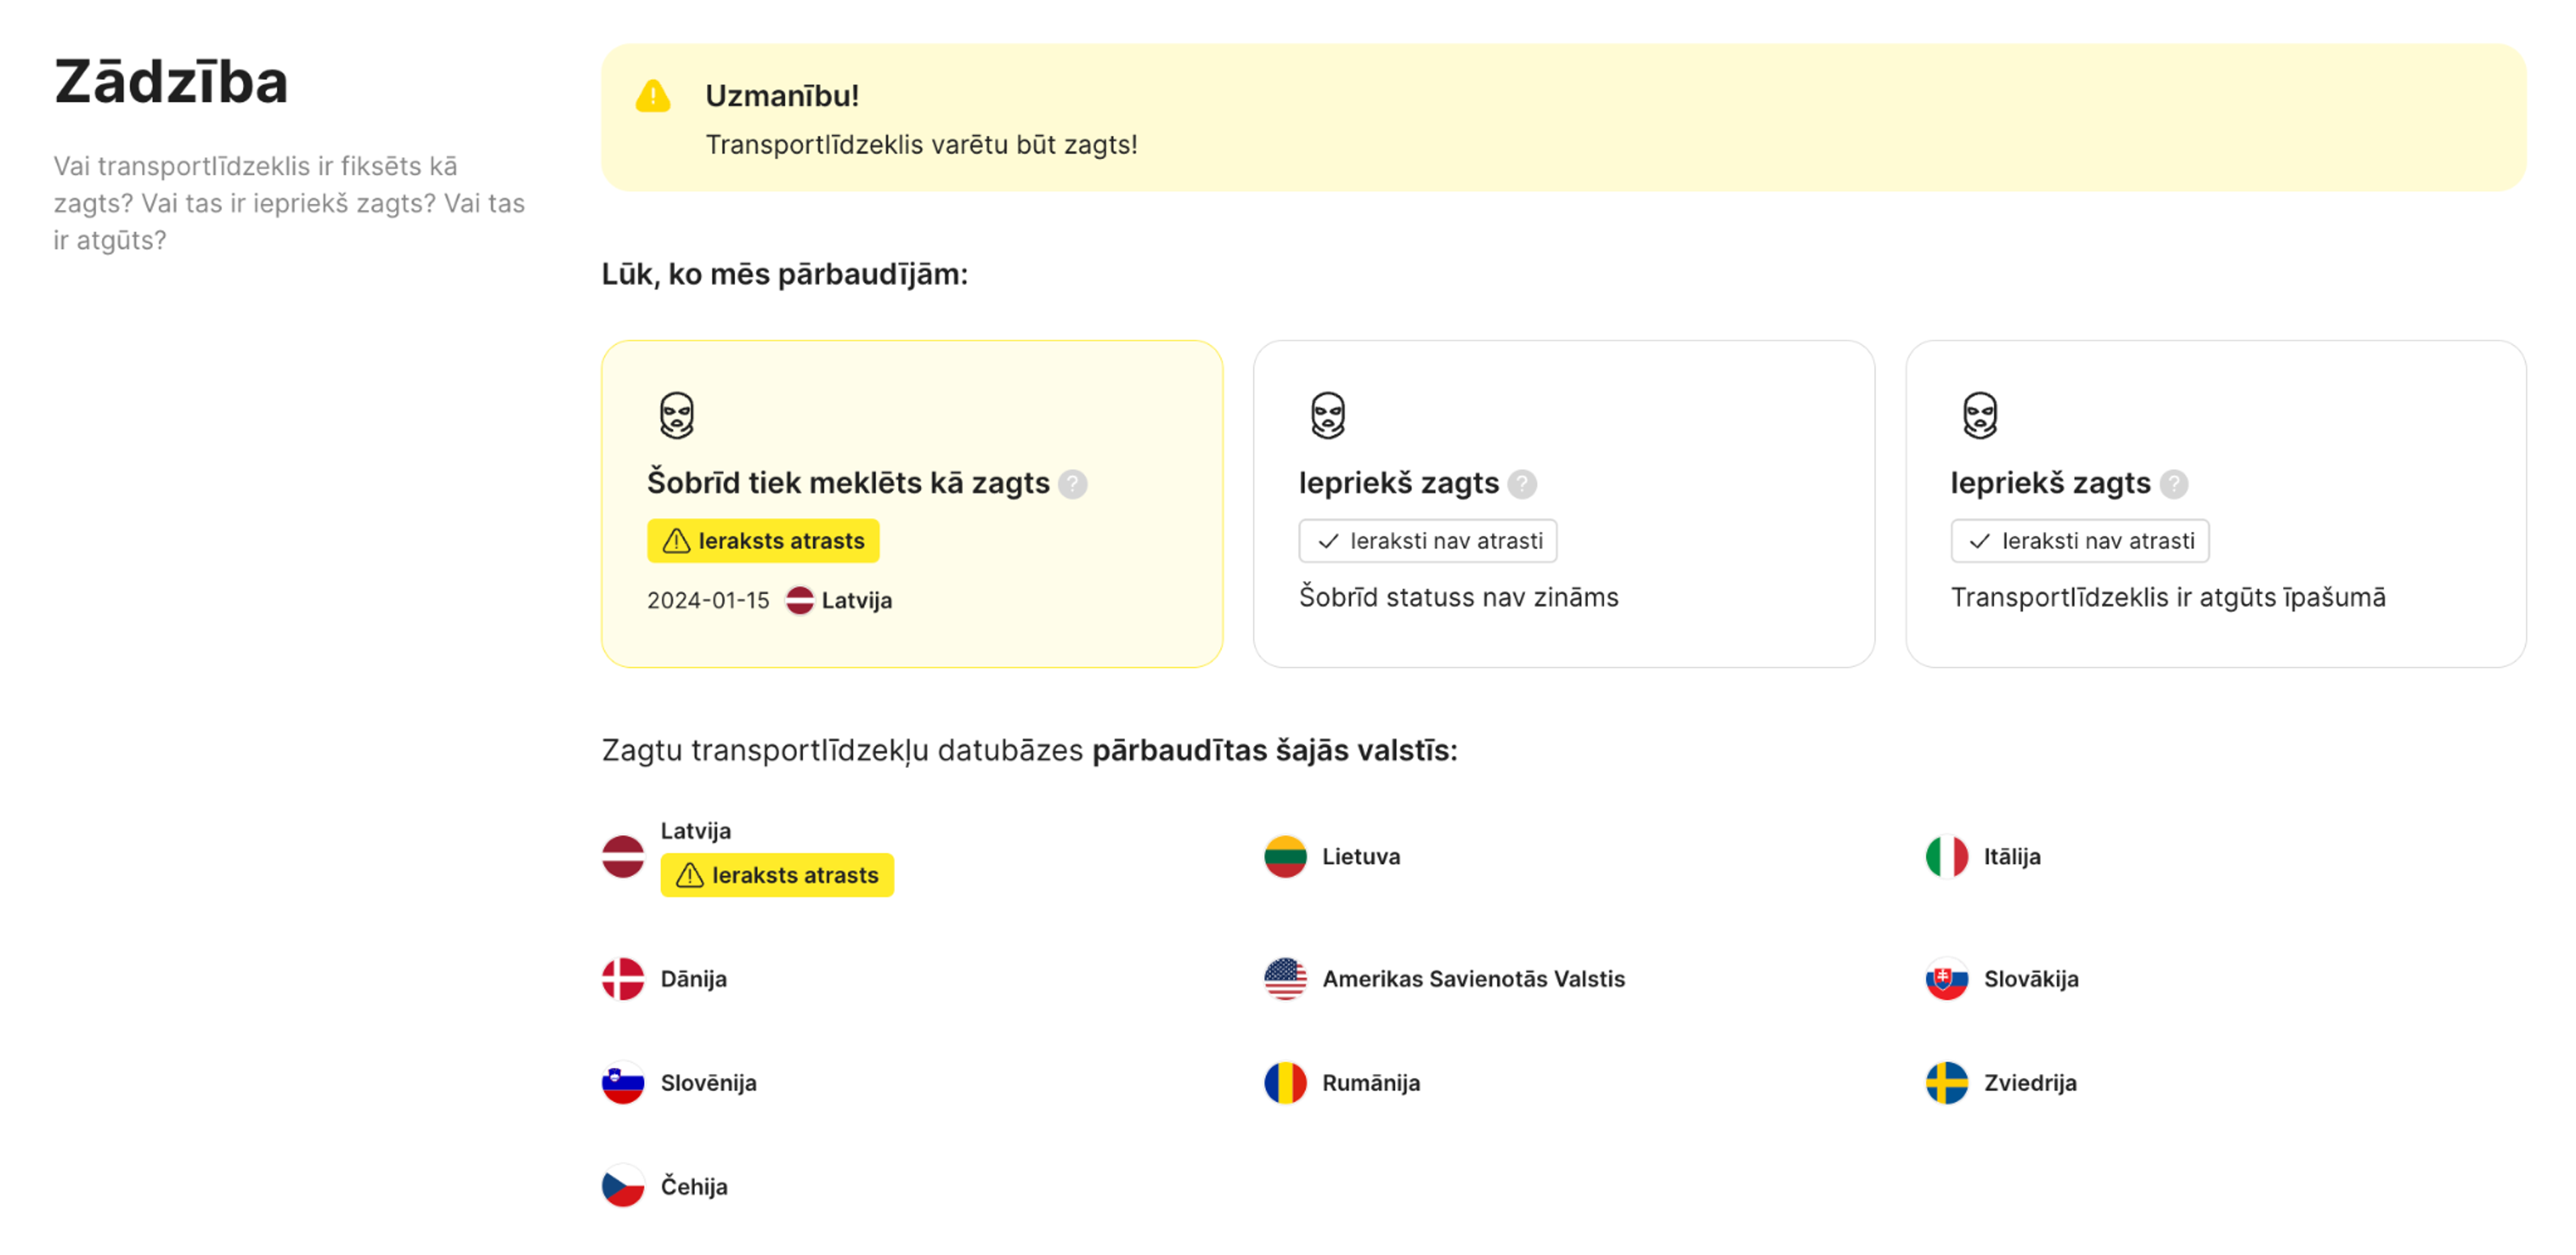The width and height of the screenshot is (2576, 1255).
Task: Click the 'Lūk, ko mēs pārbaudījām' heading
Action: pos(783,273)
